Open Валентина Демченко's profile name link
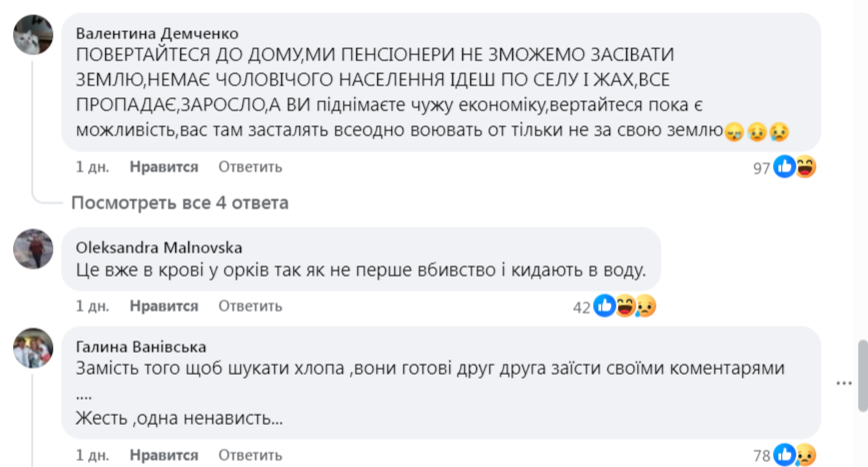Image resolution: width=868 pixels, height=467 pixels. (157, 32)
